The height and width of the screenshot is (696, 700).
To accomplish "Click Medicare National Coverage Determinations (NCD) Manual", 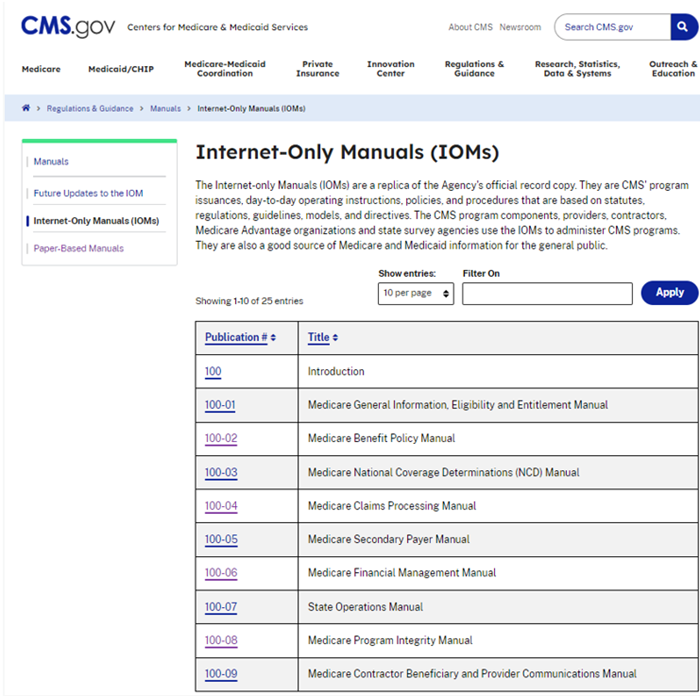I will [x=444, y=472].
